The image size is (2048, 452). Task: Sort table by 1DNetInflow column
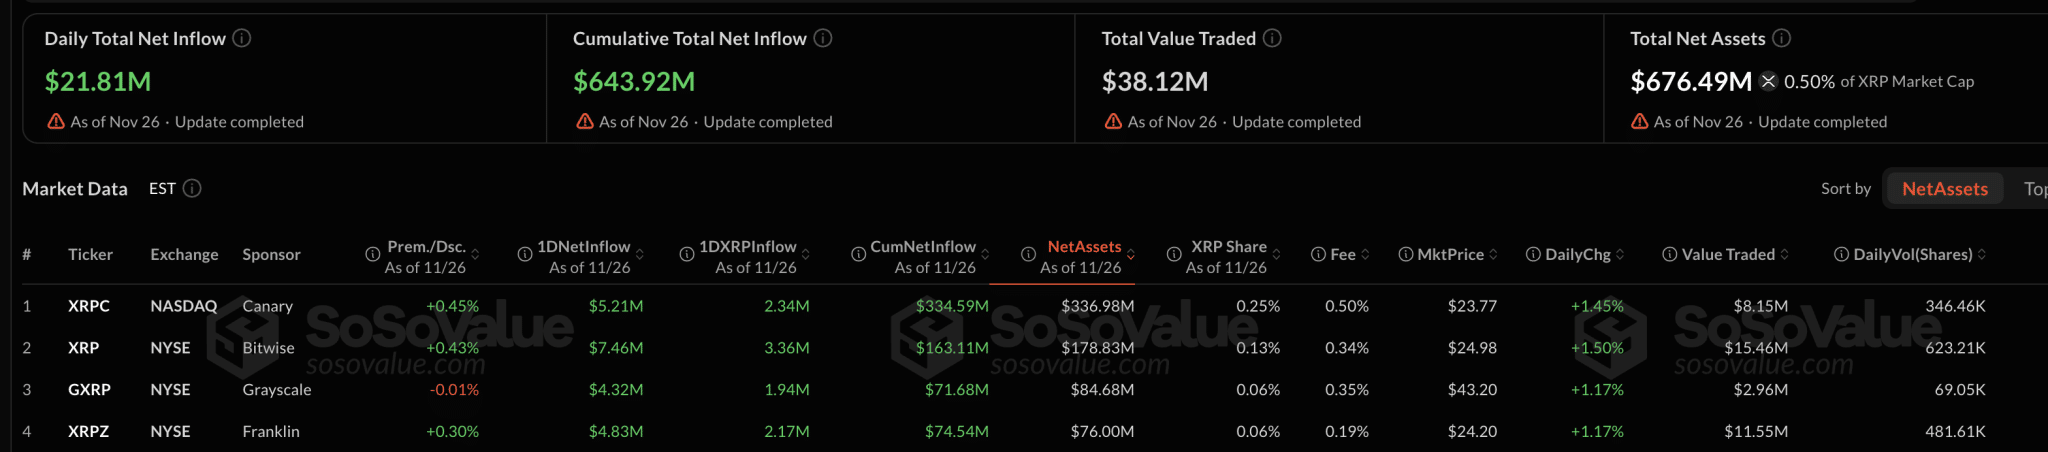click(640, 255)
